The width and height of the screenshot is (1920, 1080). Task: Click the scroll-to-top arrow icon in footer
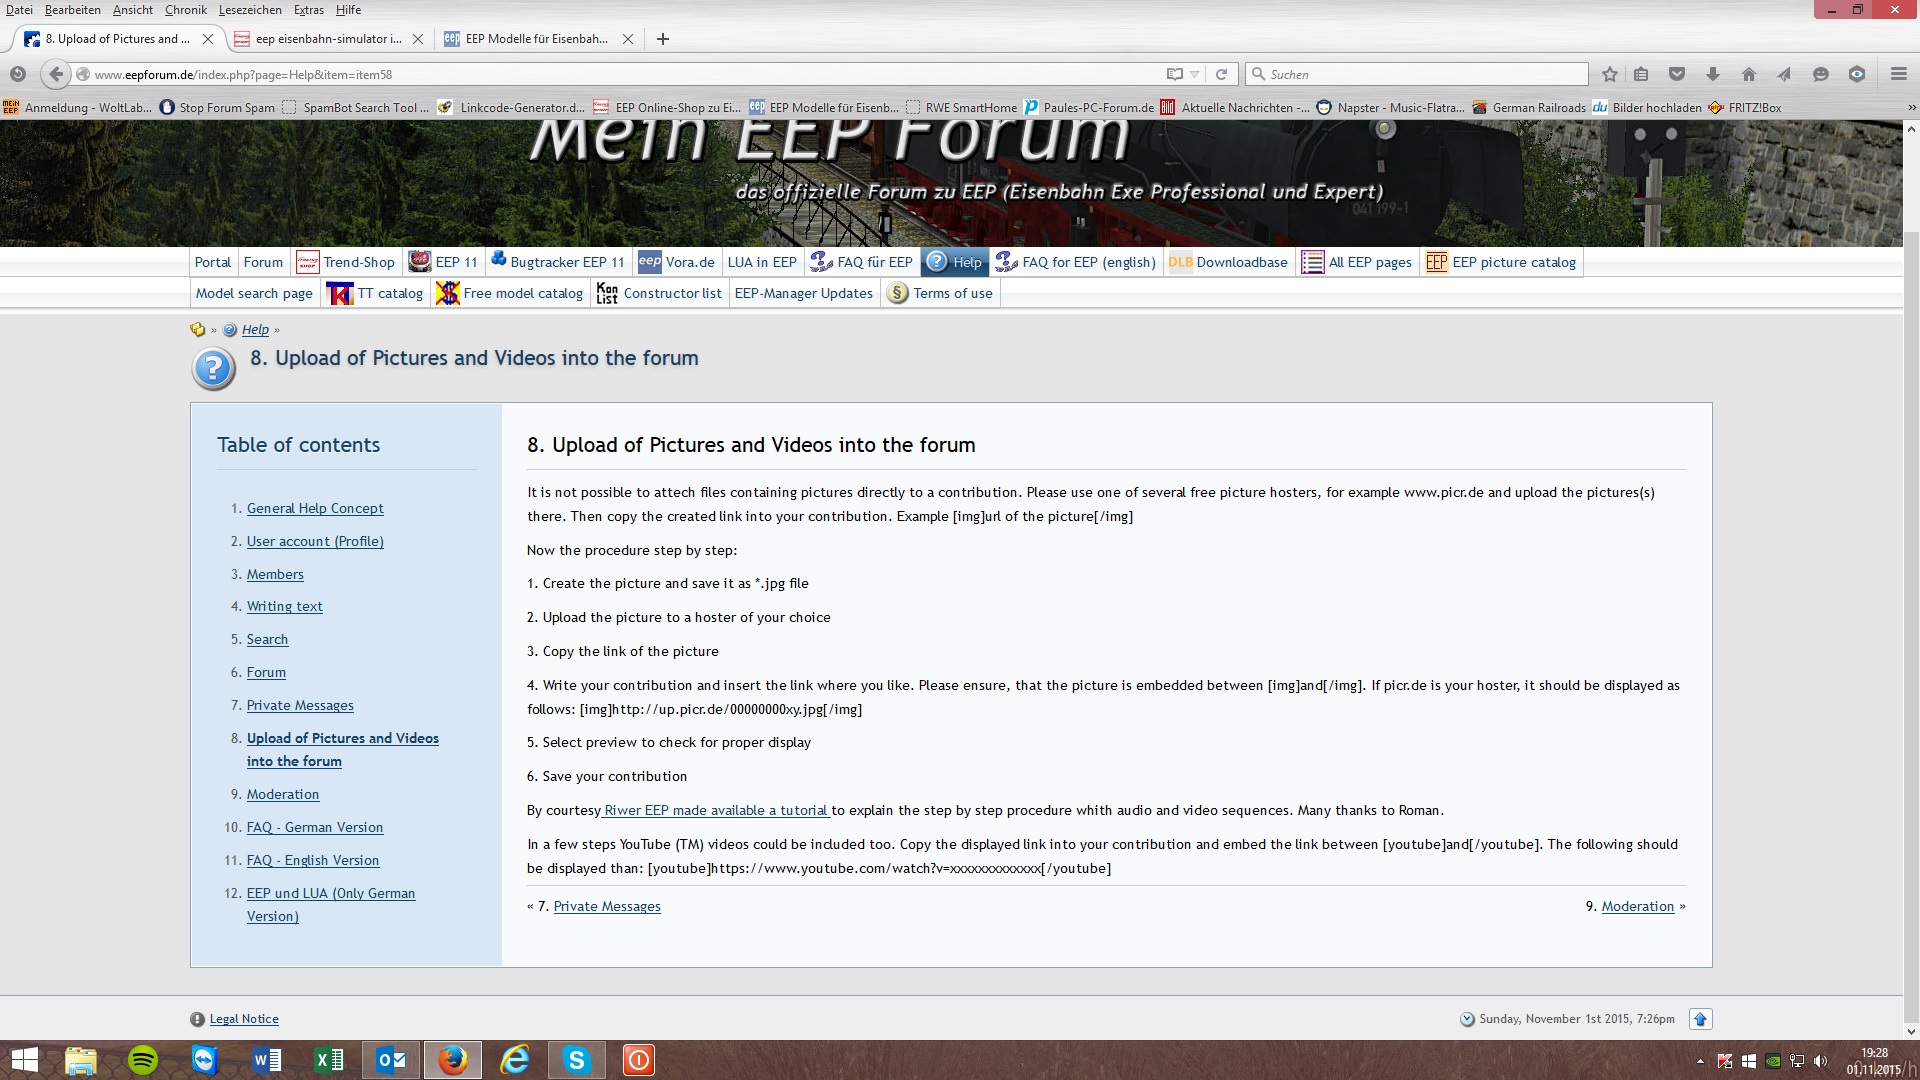pos(1700,1019)
